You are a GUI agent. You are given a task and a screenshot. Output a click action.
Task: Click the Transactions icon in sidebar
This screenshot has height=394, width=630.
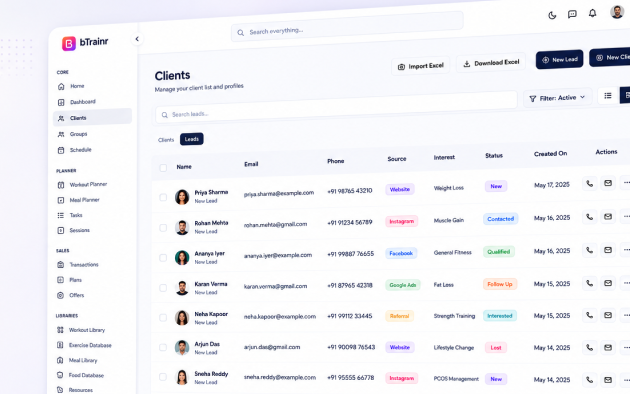61,265
